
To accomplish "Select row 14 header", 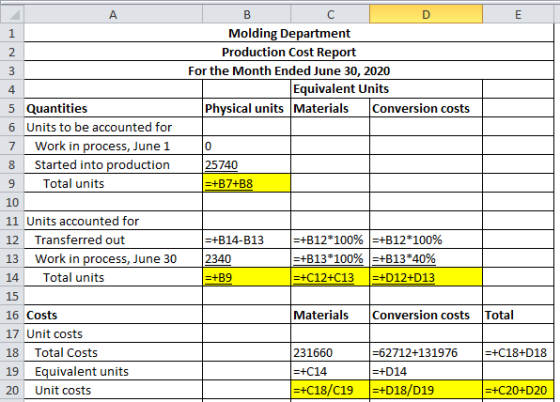I will [x=12, y=277].
